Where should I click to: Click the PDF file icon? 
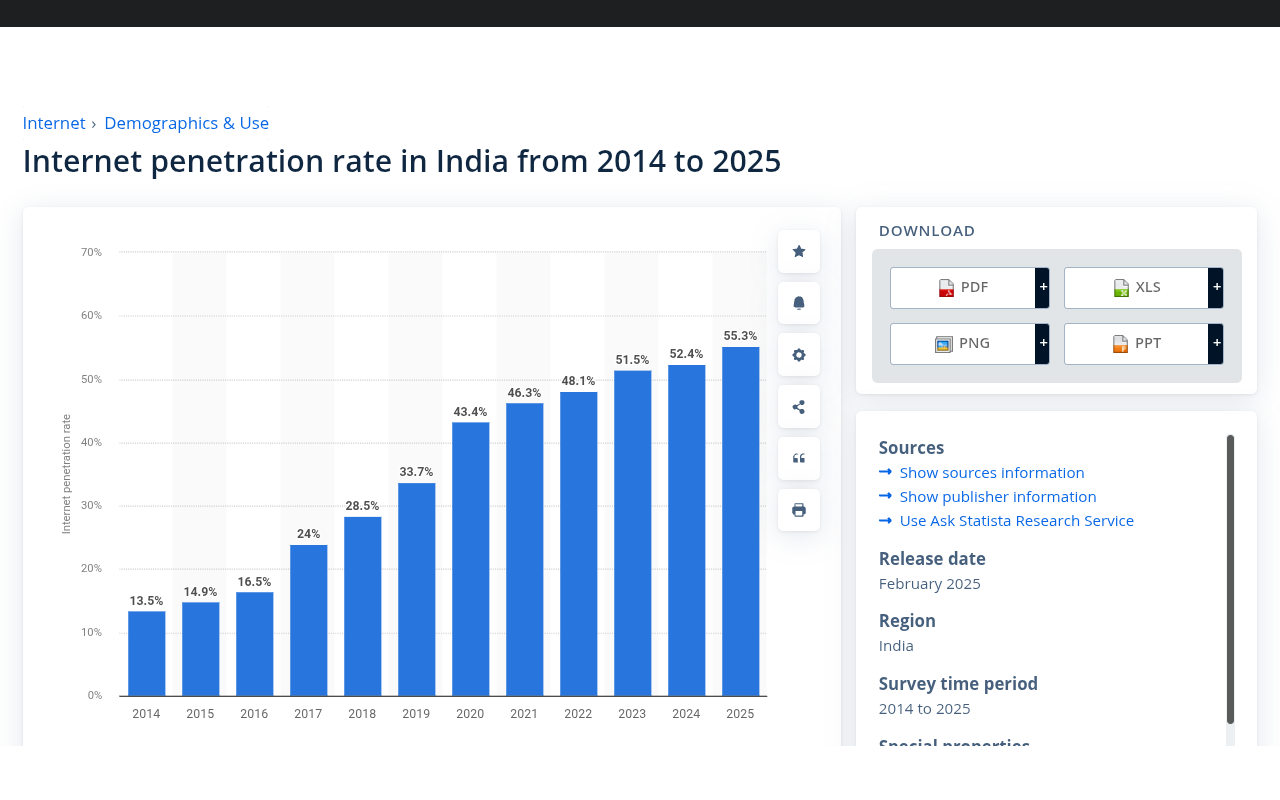[946, 288]
